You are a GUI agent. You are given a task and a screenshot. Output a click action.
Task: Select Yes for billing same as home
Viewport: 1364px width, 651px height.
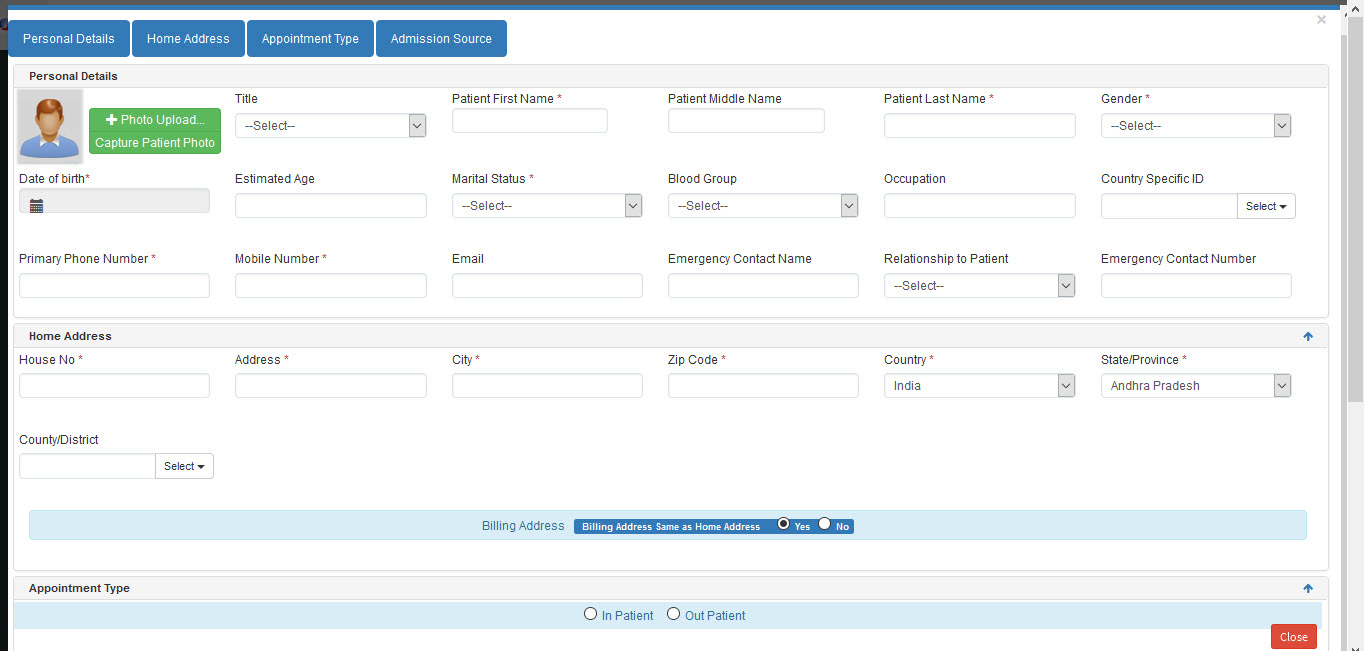tap(784, 524)
